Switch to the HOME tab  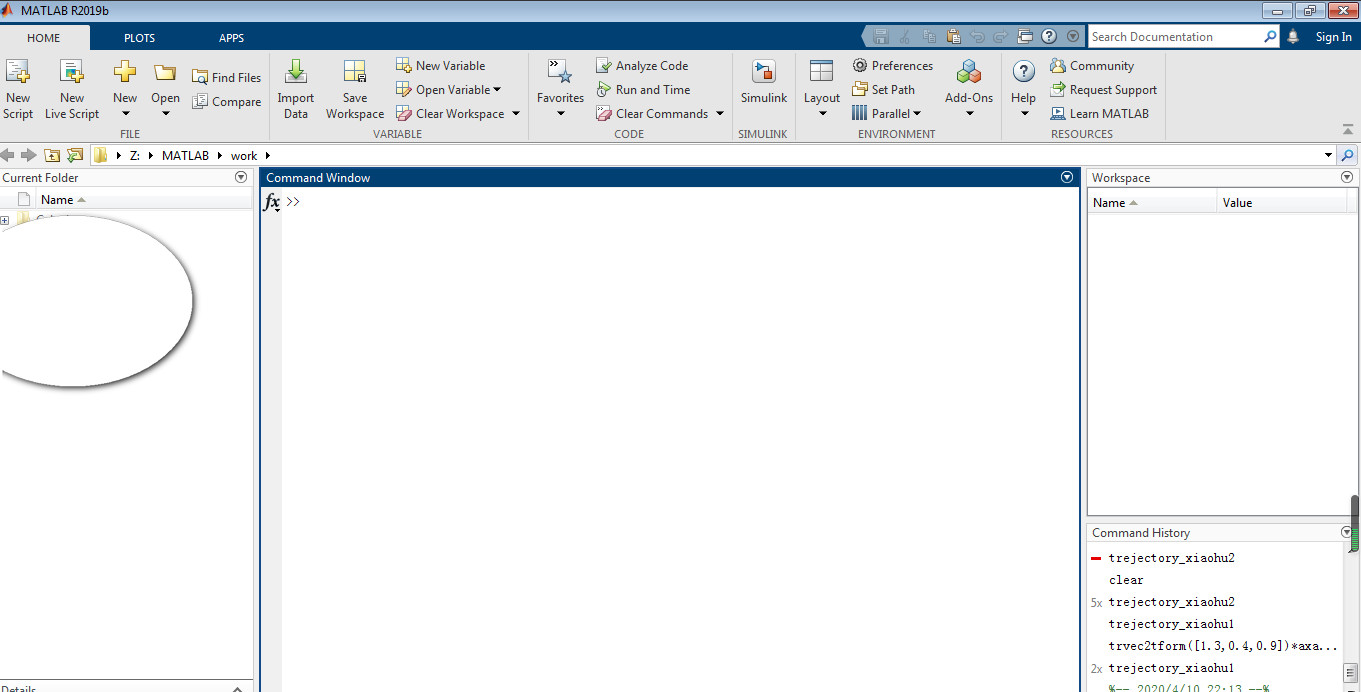(44, 37)
